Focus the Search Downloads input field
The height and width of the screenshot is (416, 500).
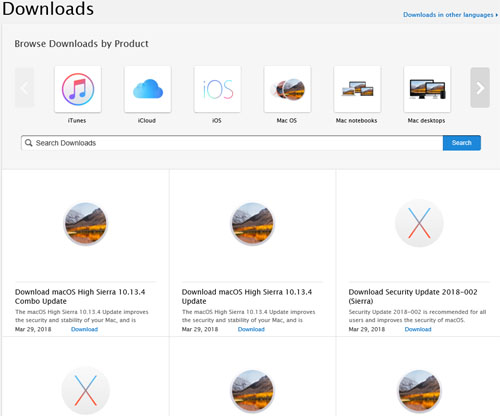[x=232, y=143]
